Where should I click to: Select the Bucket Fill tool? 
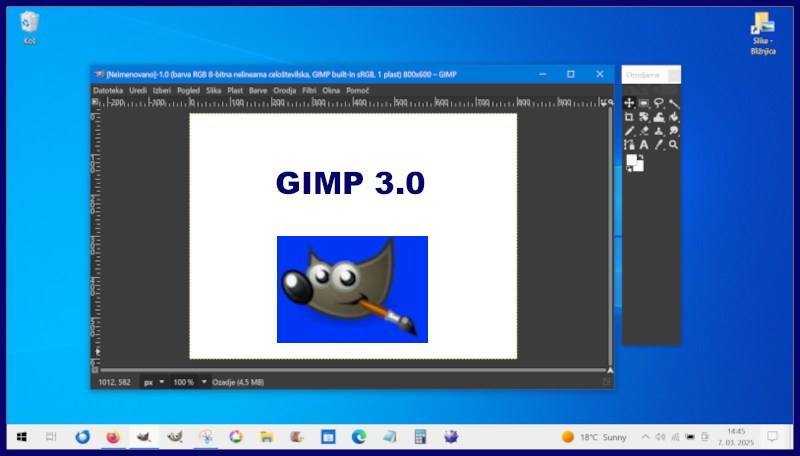click(x=673, y=117)
